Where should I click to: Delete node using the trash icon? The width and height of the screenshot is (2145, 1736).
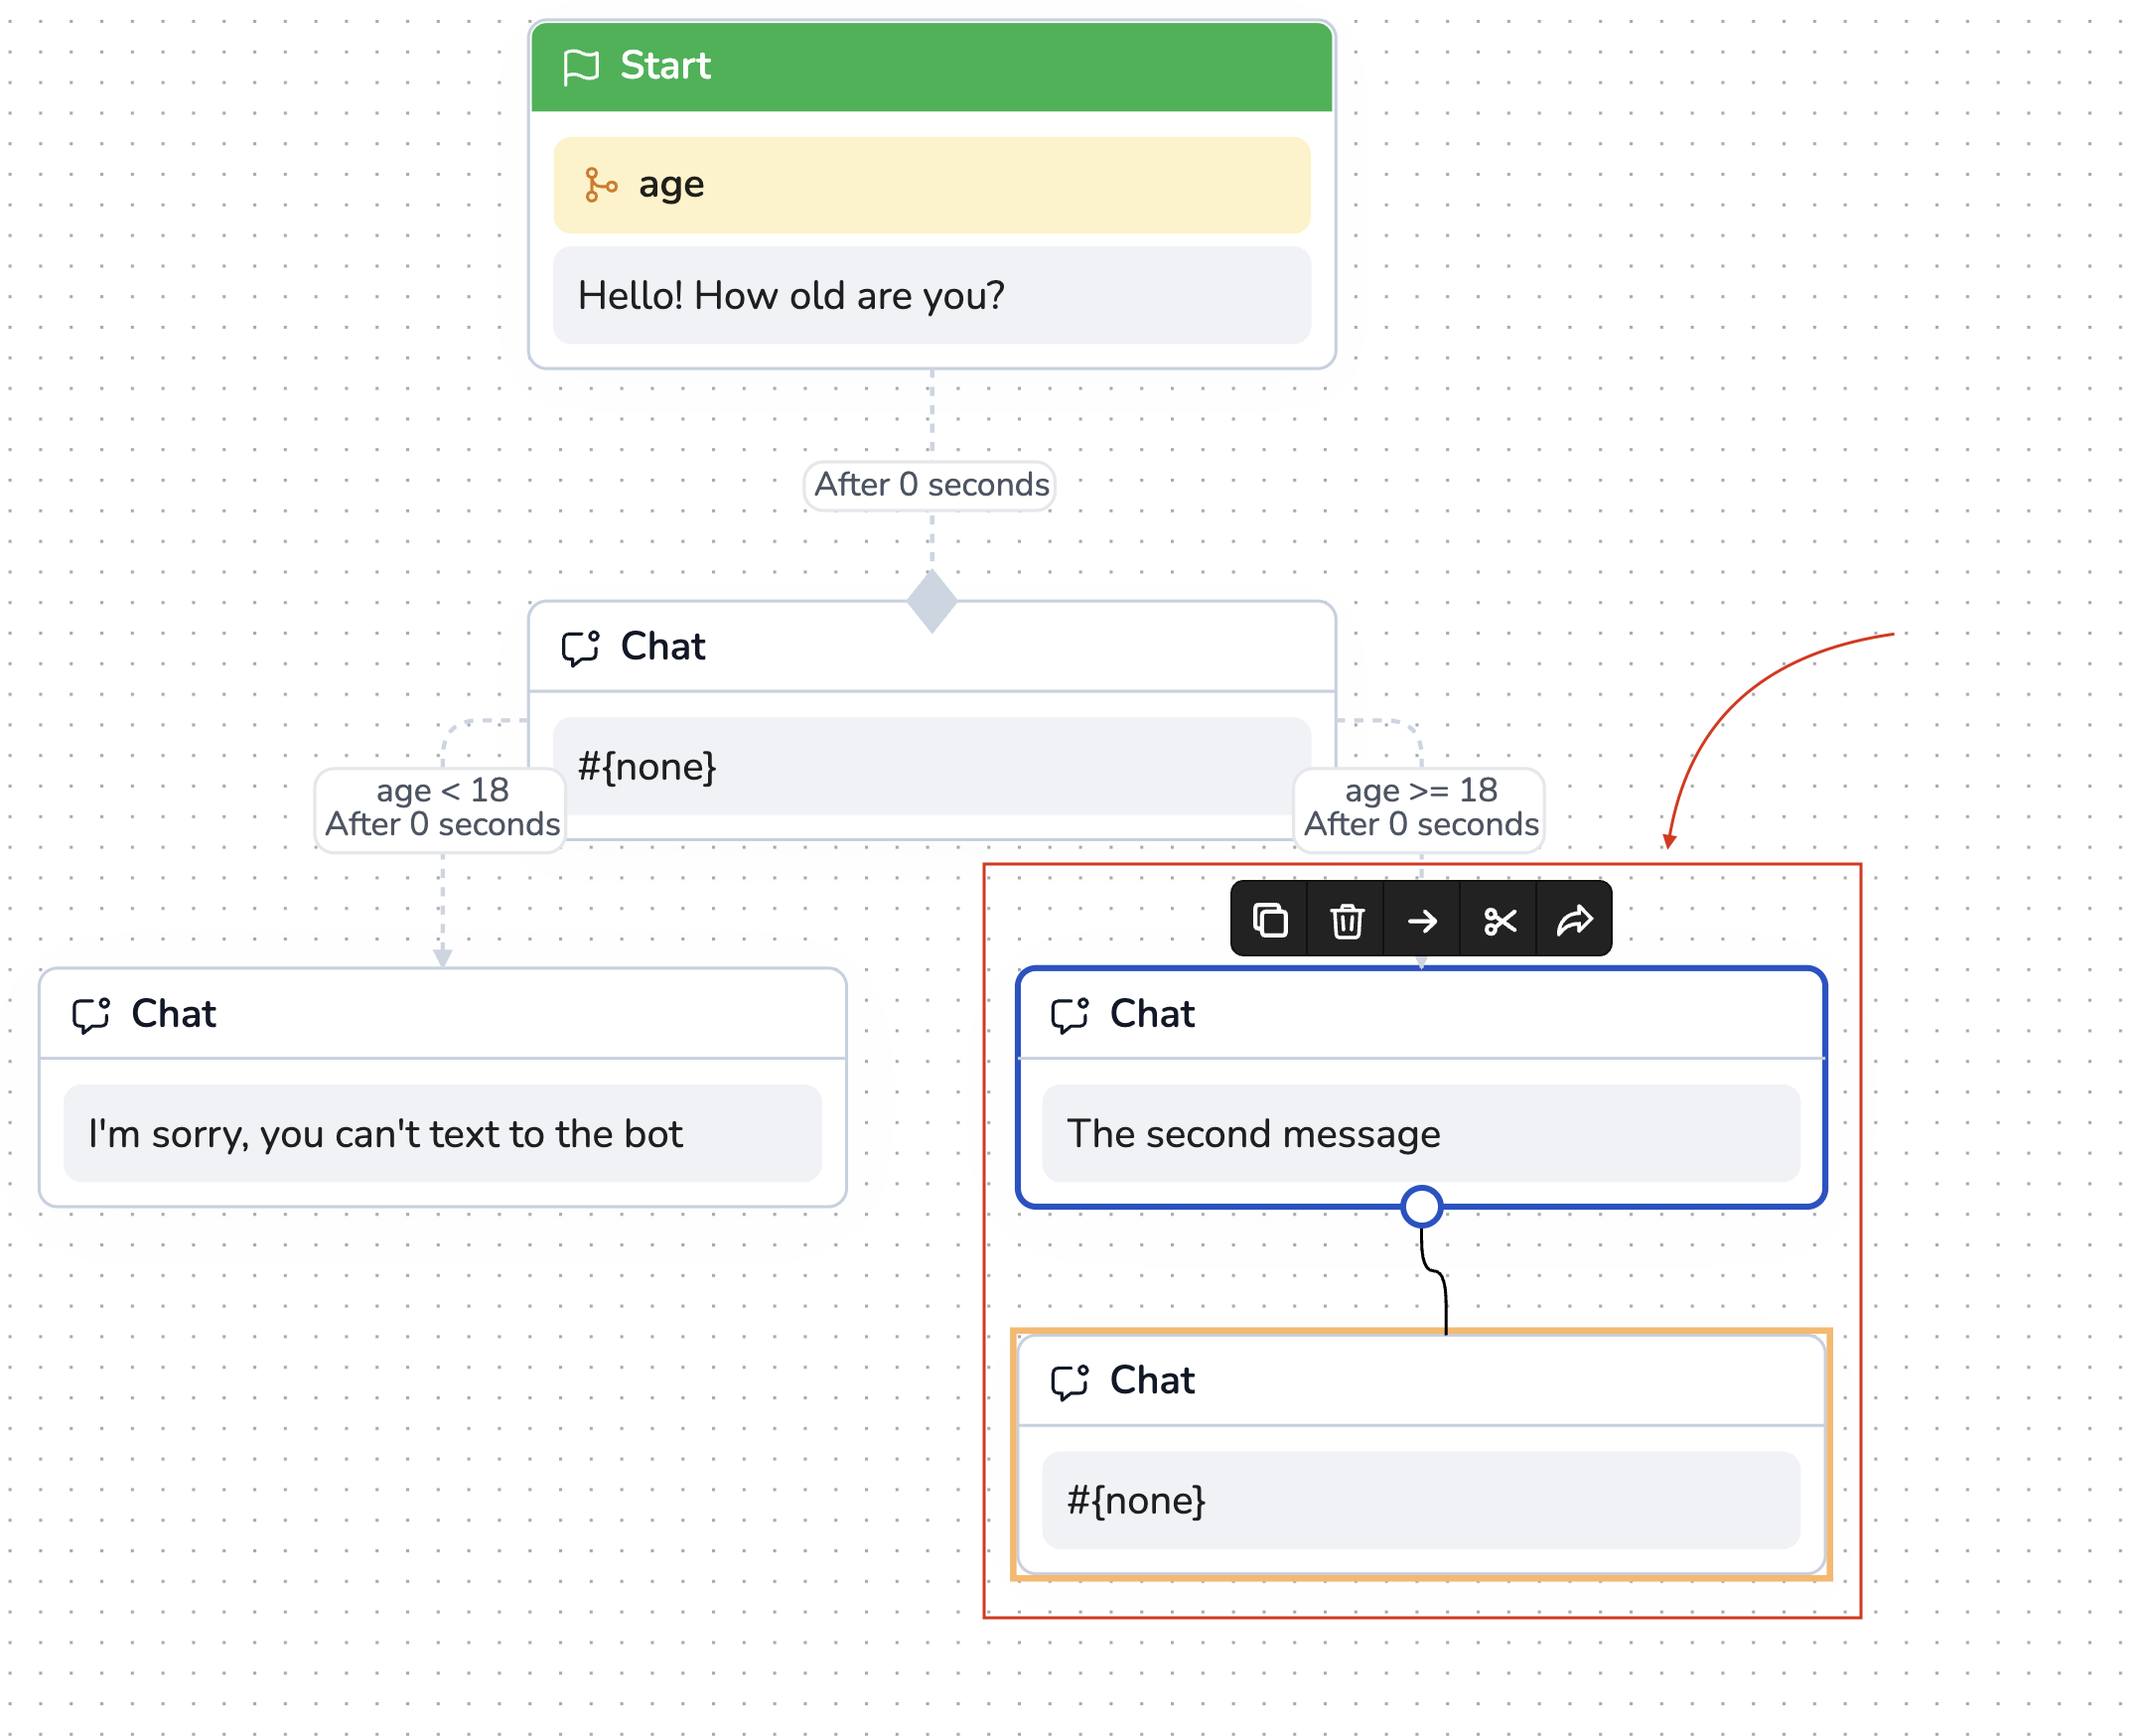[1346, 920]
